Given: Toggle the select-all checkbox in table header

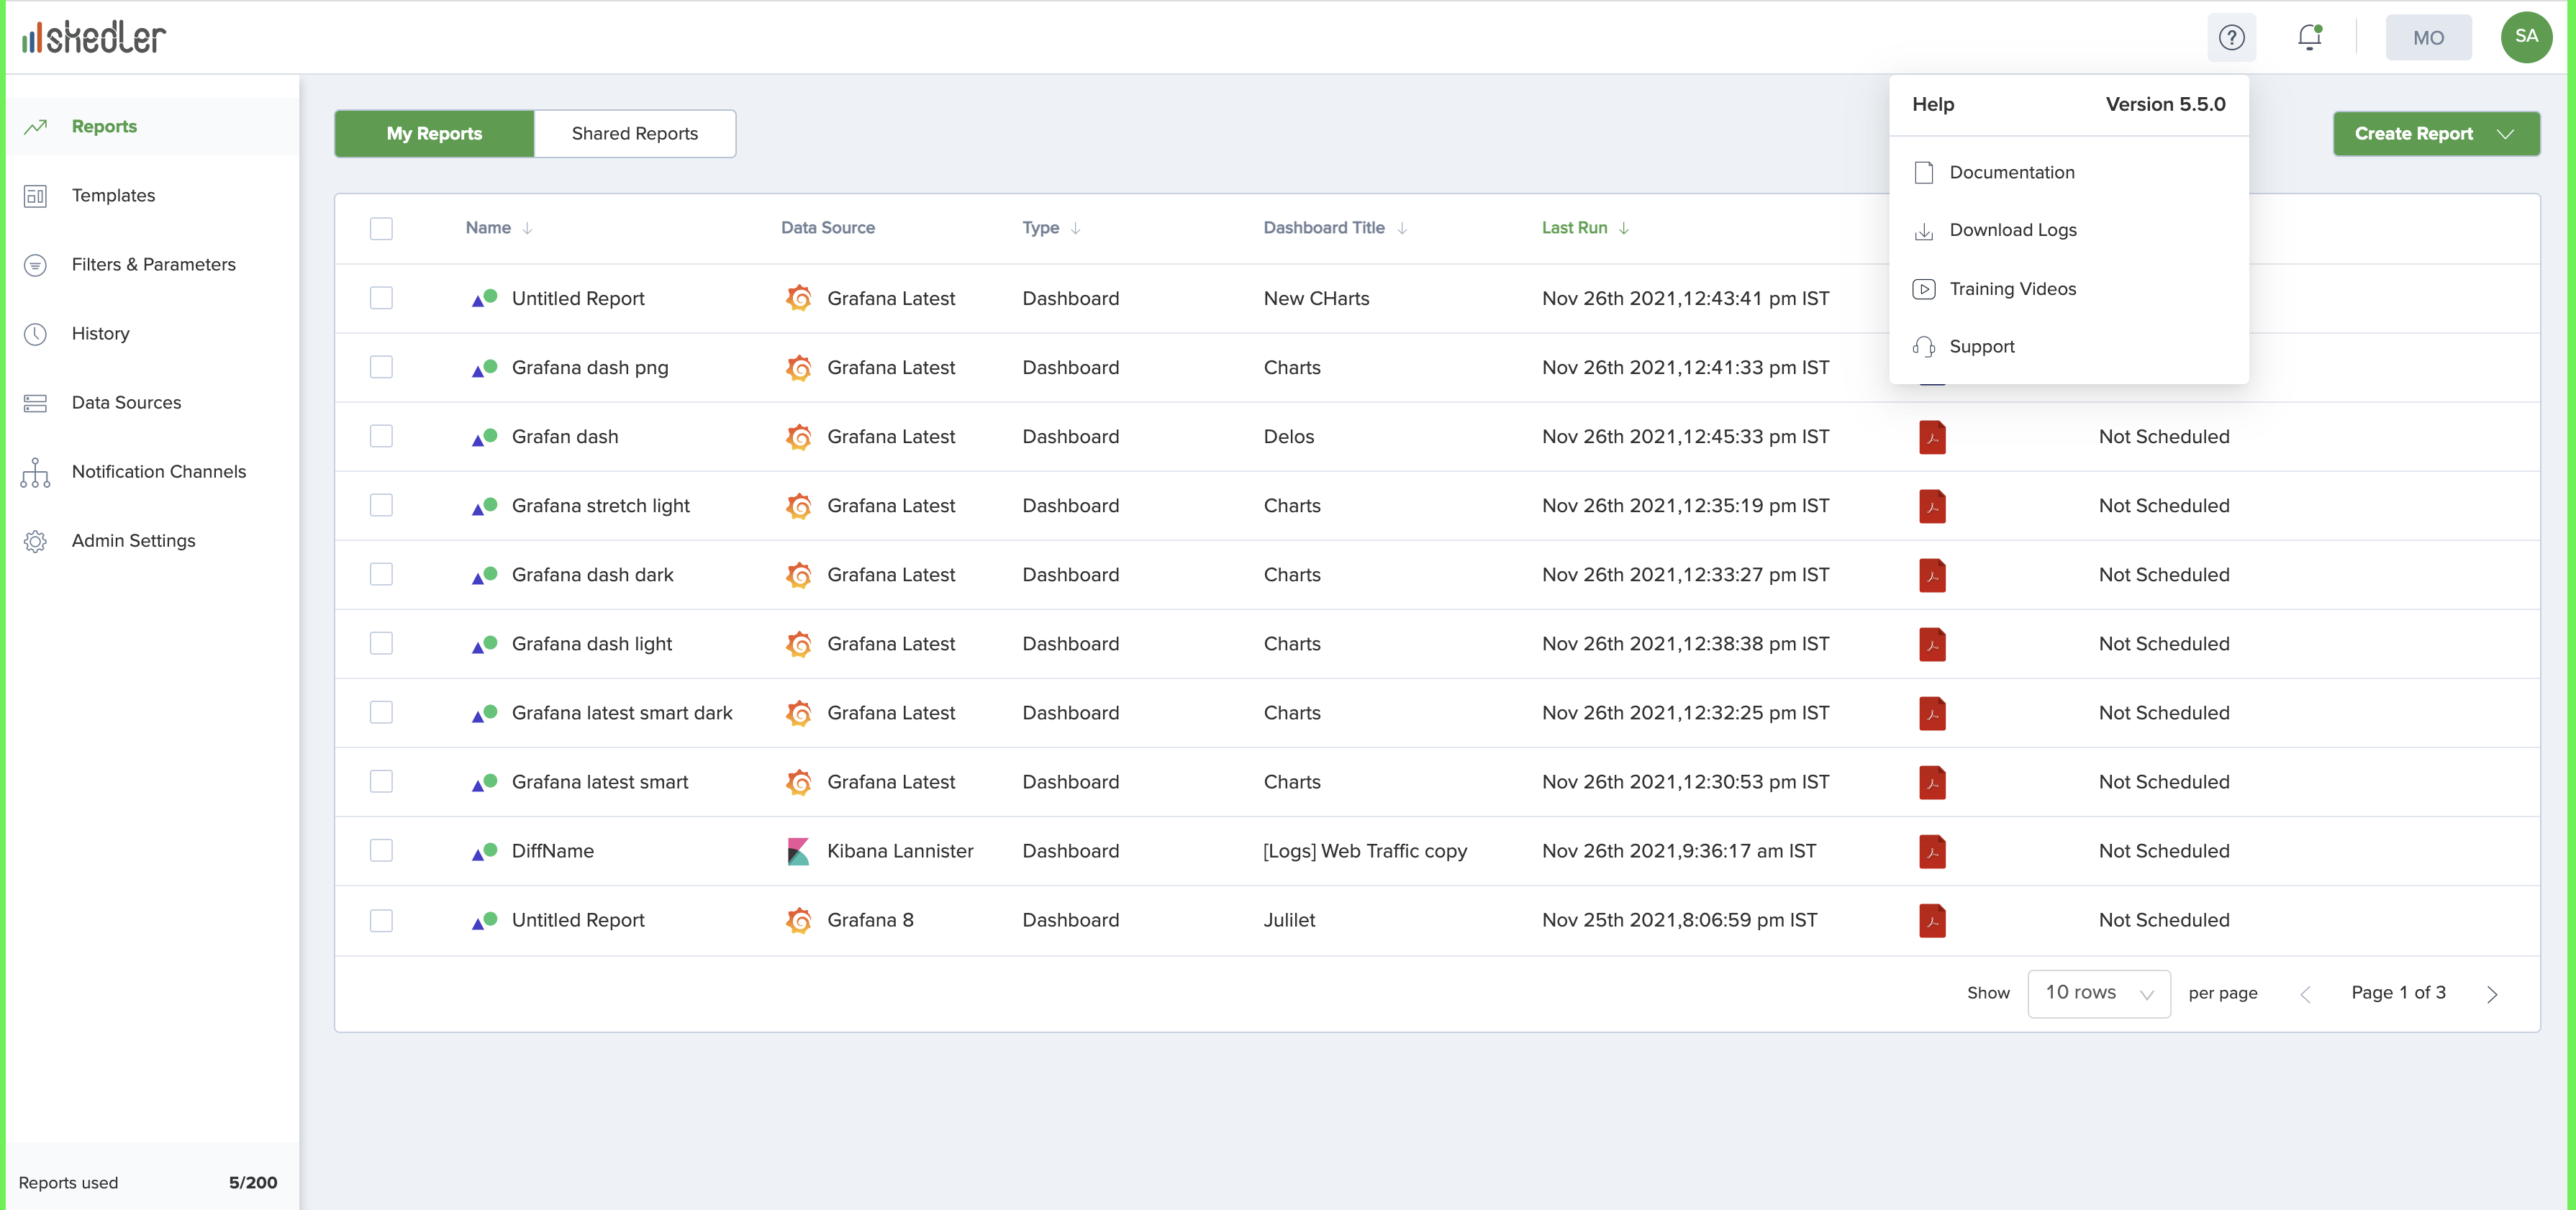Looking at the screenshot, I should pos(381,228).
